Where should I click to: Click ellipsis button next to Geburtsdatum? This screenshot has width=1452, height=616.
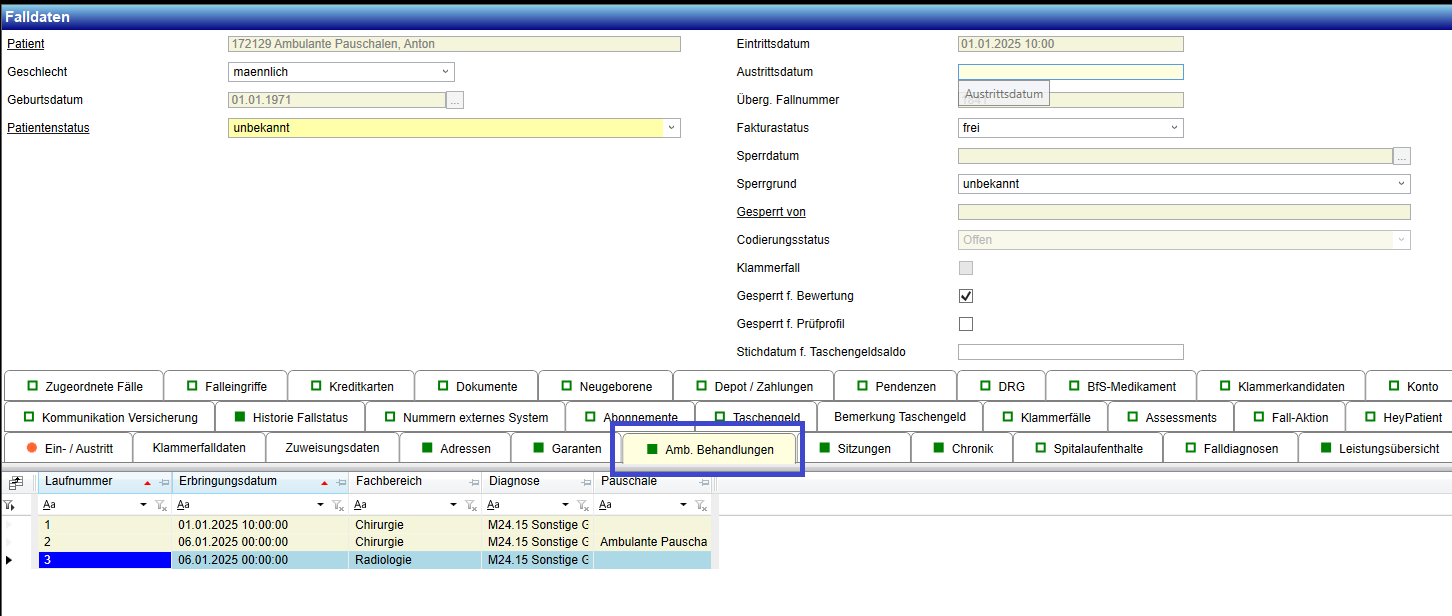click(455, 100)
